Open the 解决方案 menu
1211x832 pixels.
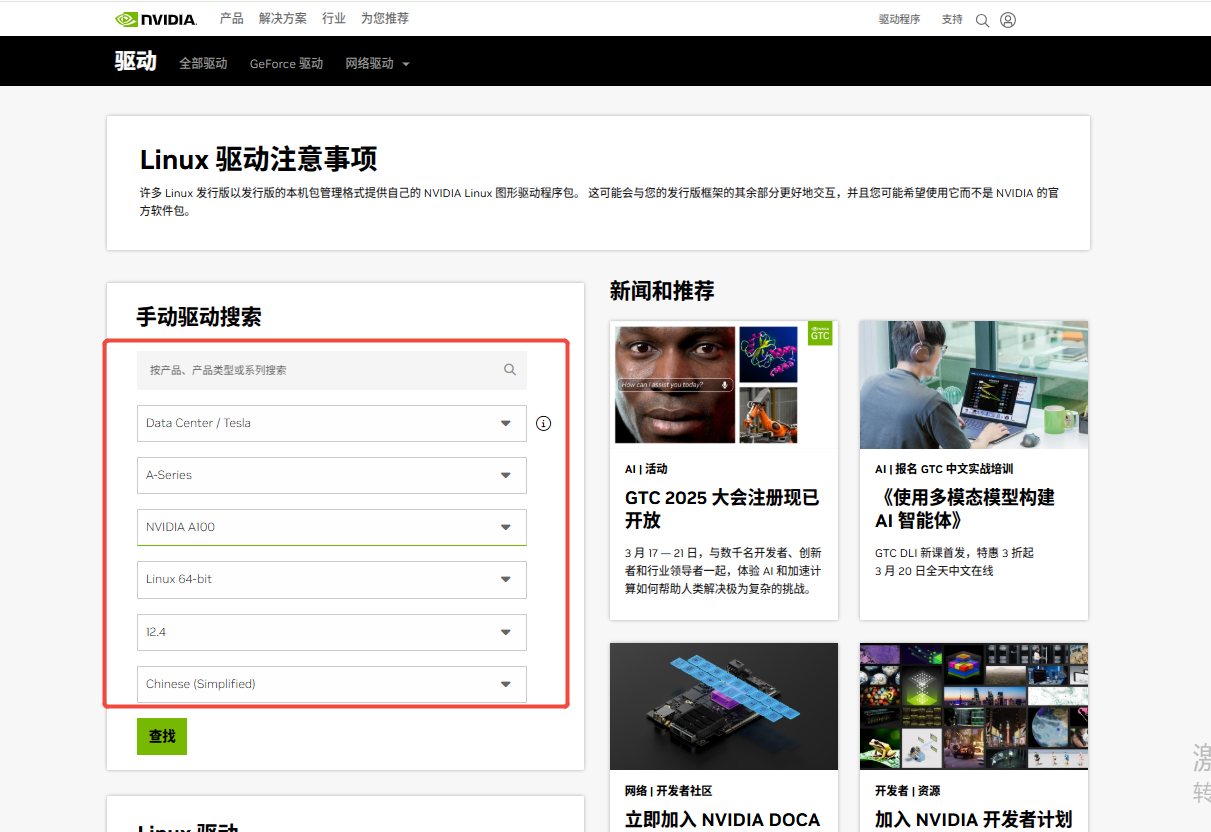(283, 19)
